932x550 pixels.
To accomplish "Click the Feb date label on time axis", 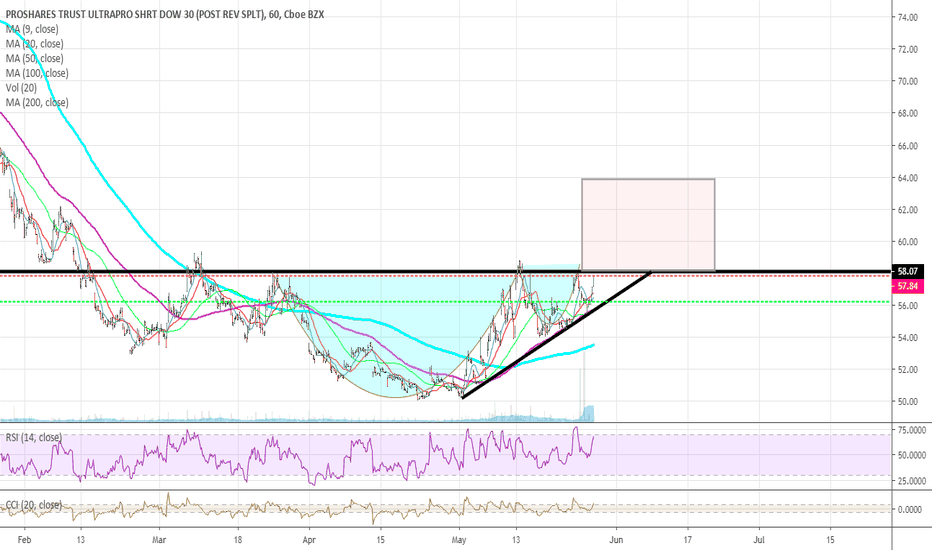I will pos(24,540).
